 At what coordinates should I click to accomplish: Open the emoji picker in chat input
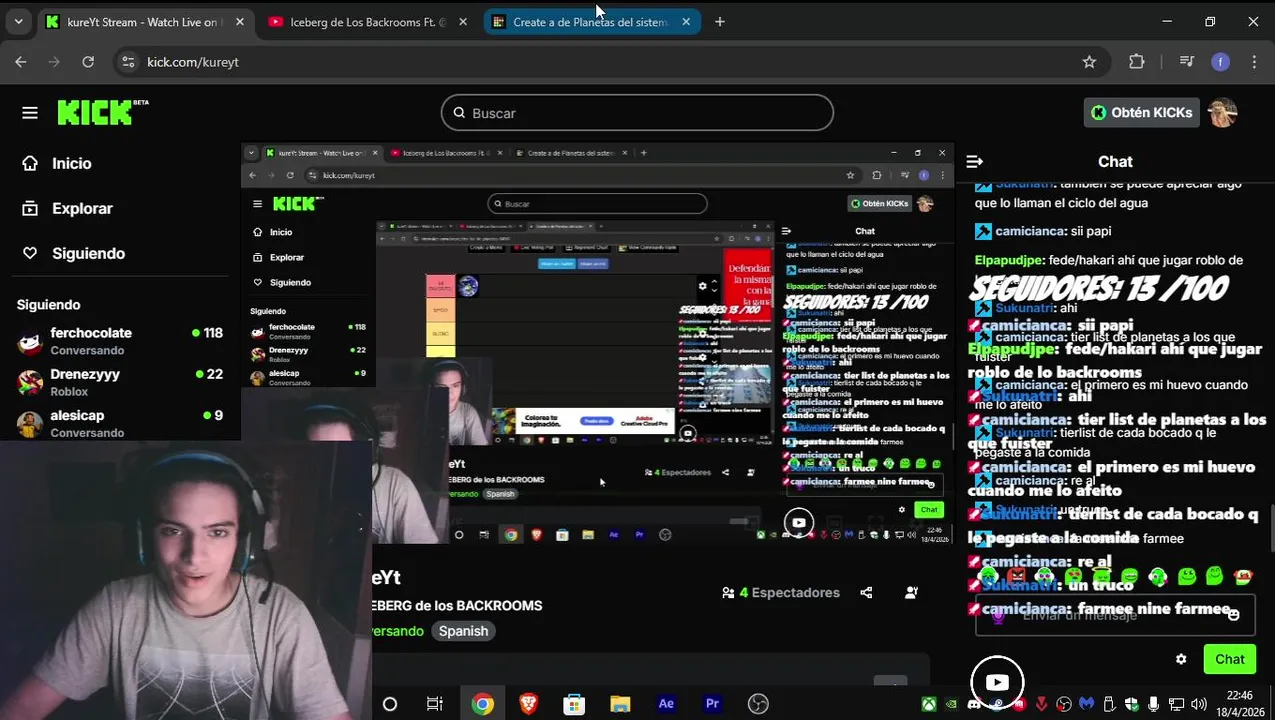(1233, 615)
